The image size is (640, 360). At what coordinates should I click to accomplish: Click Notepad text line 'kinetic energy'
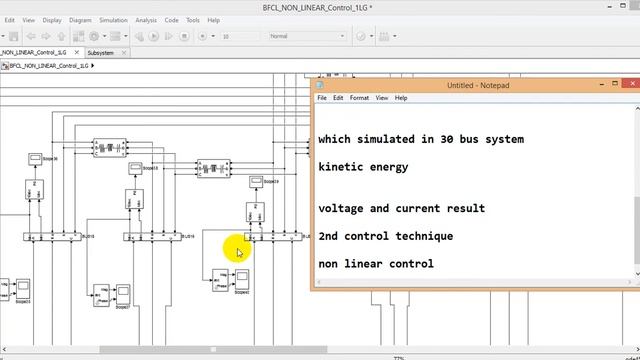point(363,167)
